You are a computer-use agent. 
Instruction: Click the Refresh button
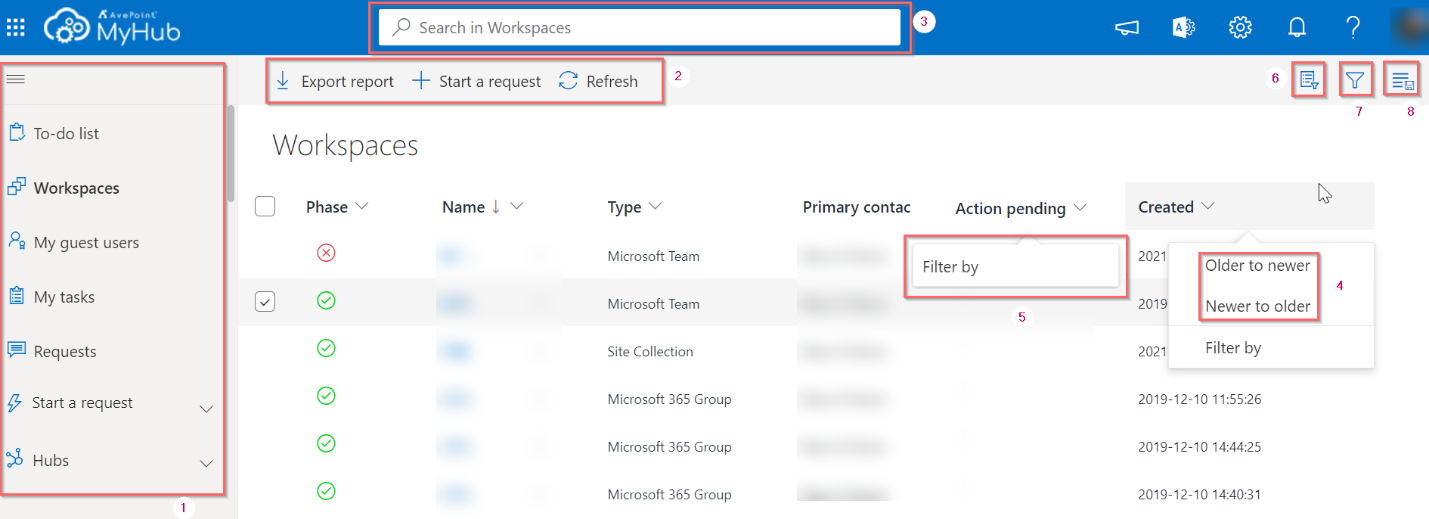point(598,82)
